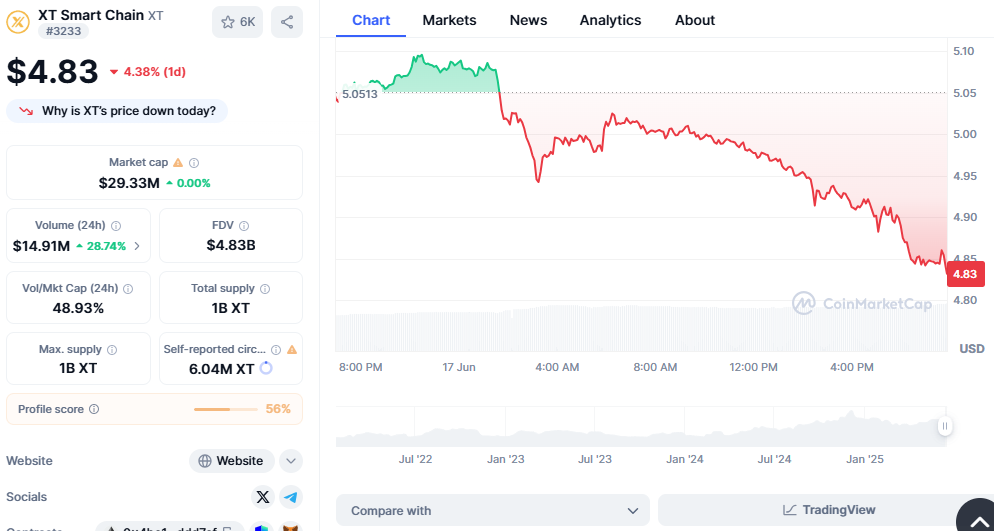The width and height of the screenshot is (994, 531).
Task: Switch to the News tab
Action: tap(528, 20)
